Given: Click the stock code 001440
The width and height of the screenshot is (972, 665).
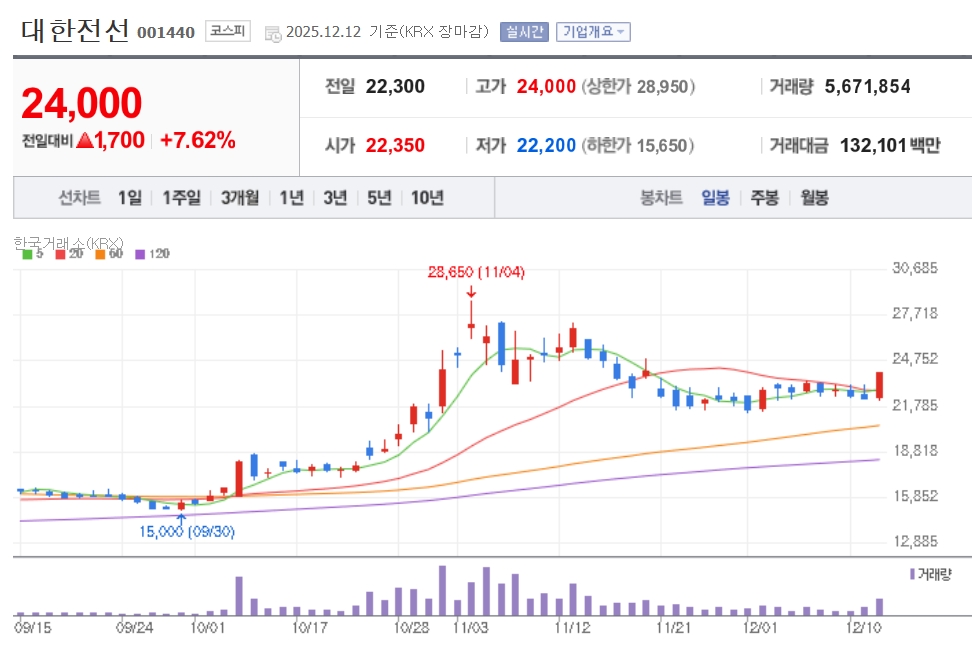Looking at the screenshot, I should 166,32.
